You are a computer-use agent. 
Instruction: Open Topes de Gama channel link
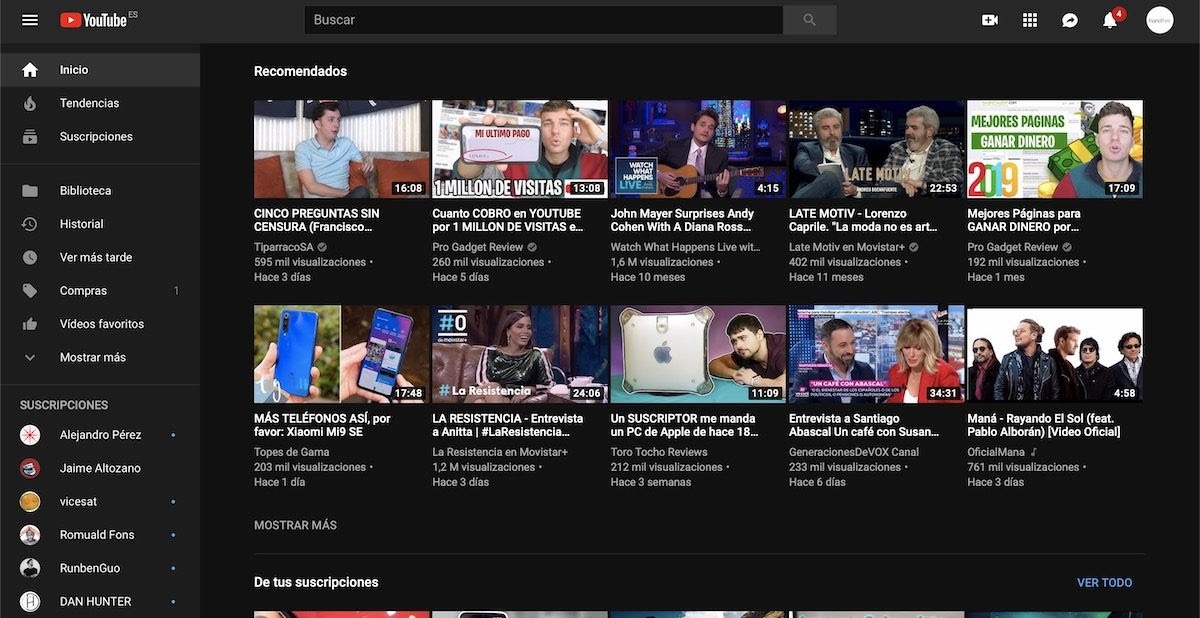[291, 452]
